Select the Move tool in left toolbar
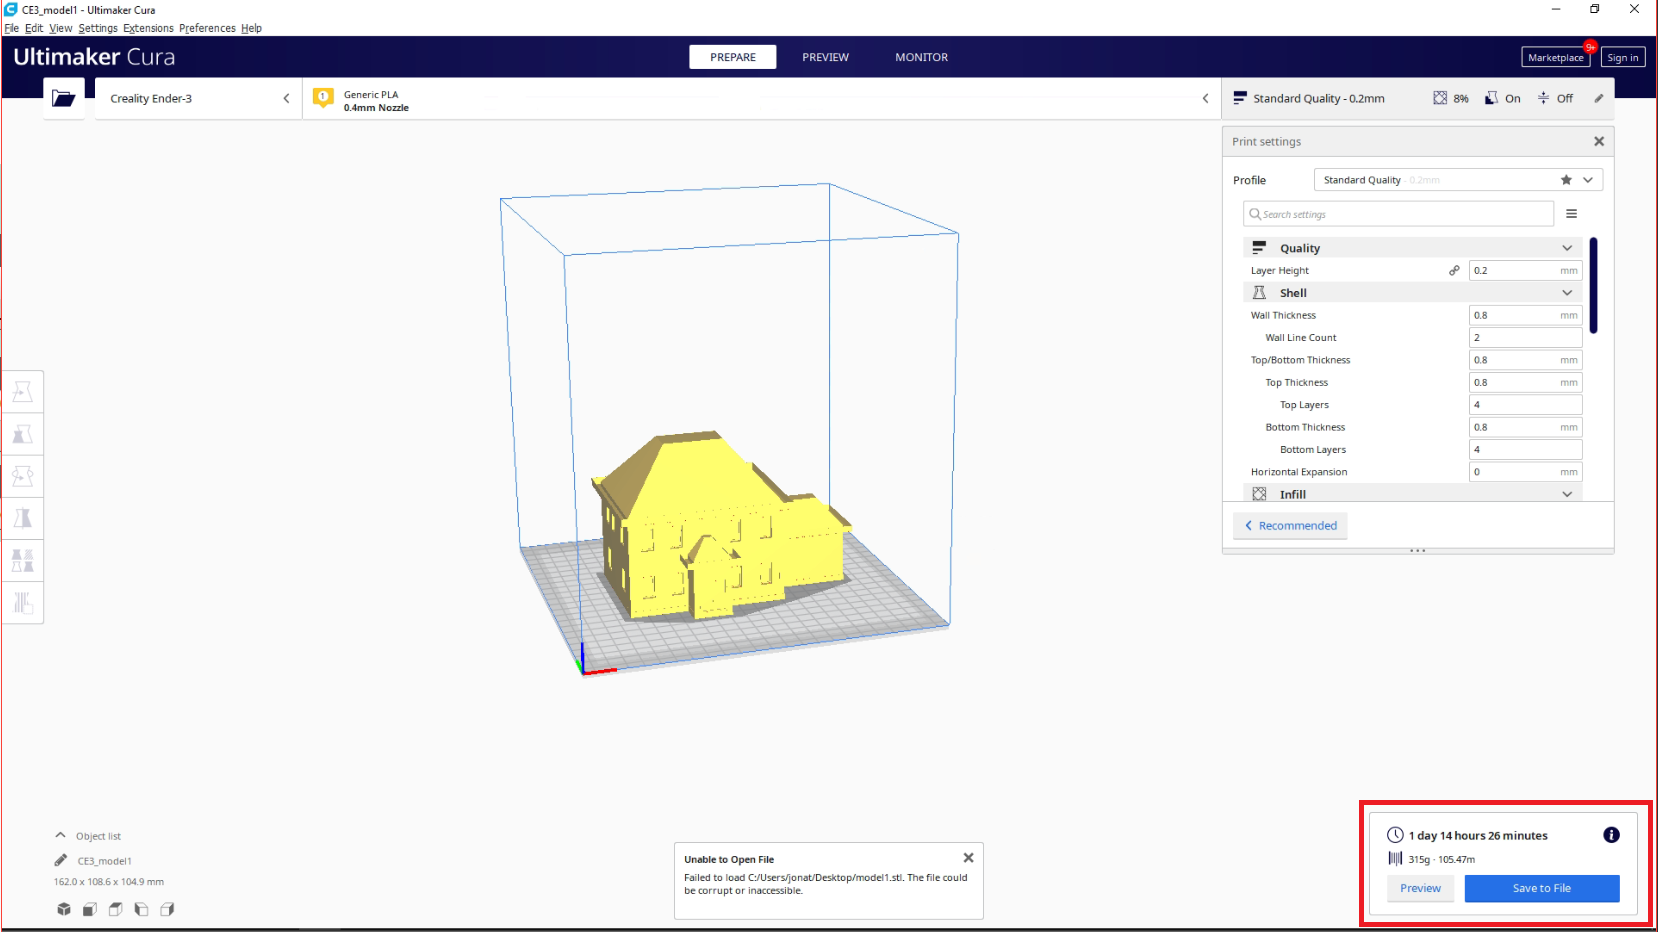Viewport: 1658px width, 932px height. tap(22, 392)
